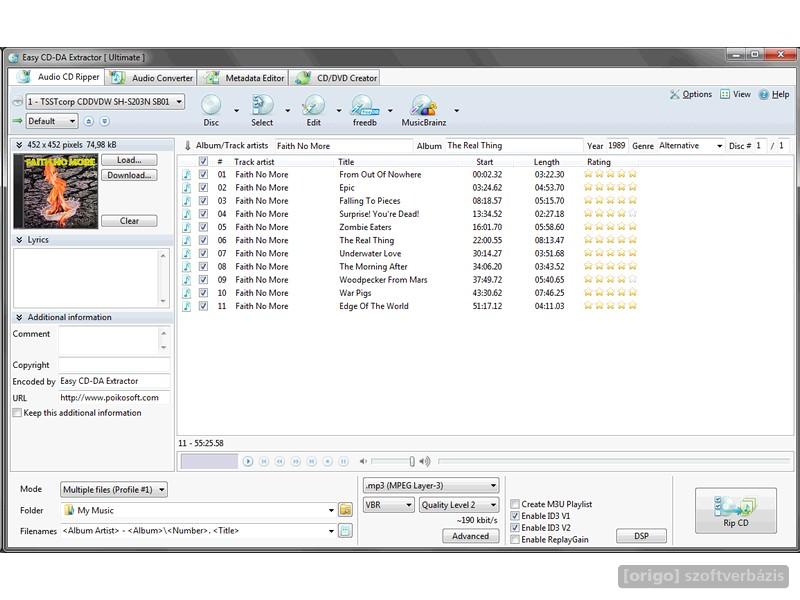The image size is (800, 600).
Task: Click album cover art thumbnail
Action: pos(56,191)
